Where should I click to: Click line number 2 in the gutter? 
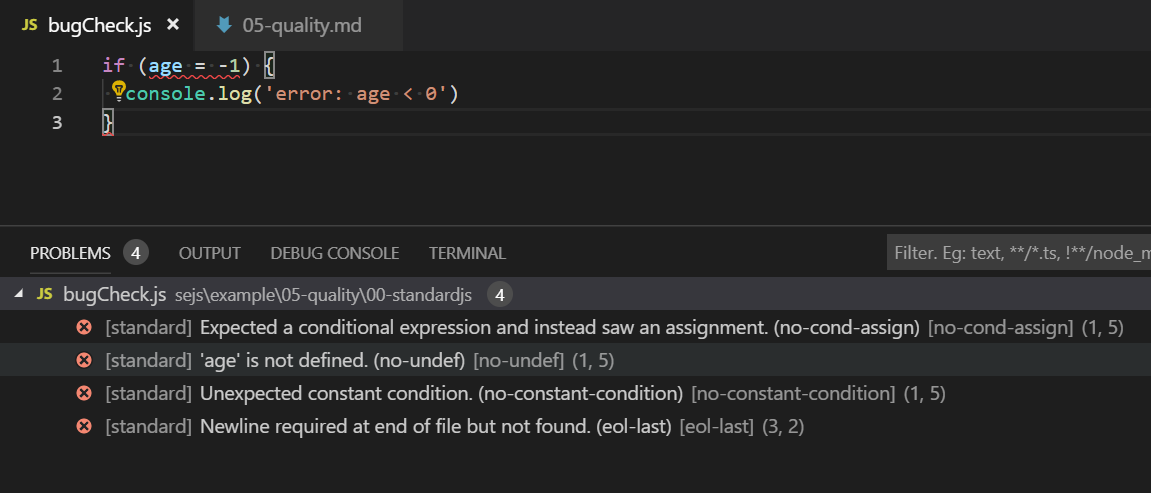56,93
